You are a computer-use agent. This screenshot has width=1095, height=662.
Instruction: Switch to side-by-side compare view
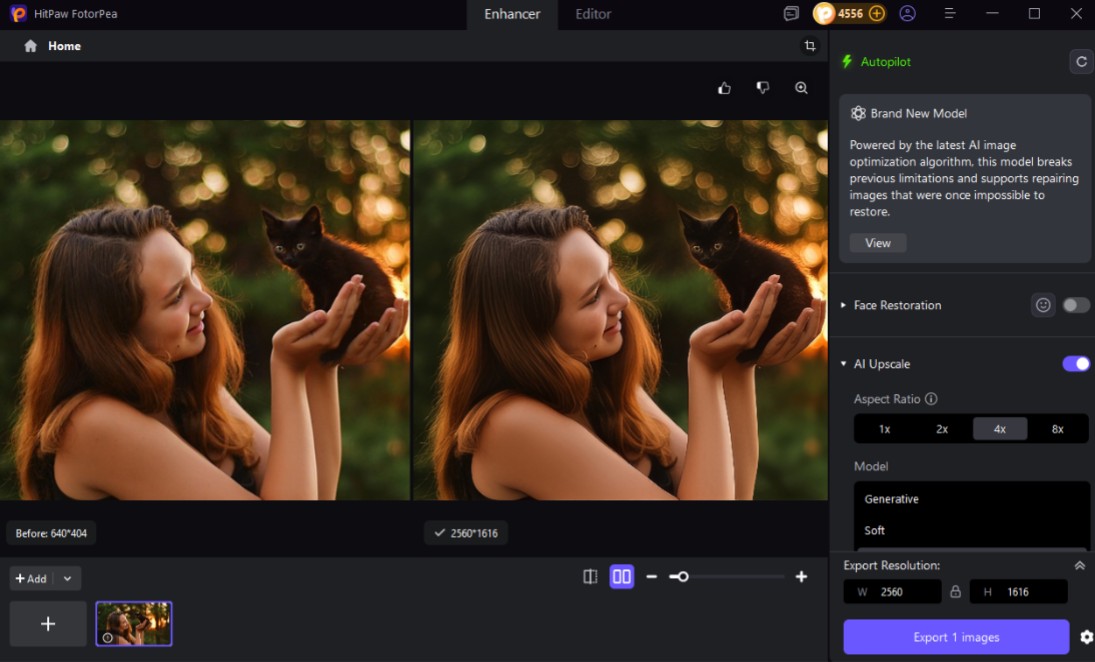[x=622, y=577]
